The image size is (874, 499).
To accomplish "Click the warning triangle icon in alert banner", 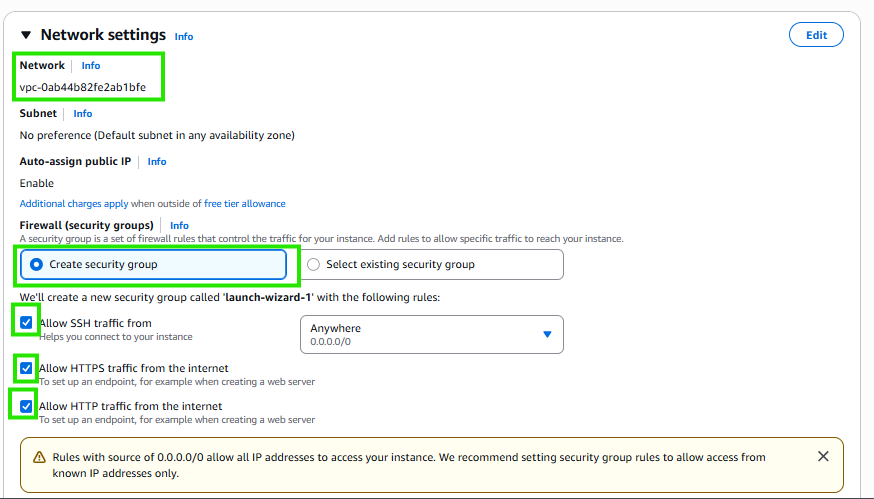I will click(39, 458).
